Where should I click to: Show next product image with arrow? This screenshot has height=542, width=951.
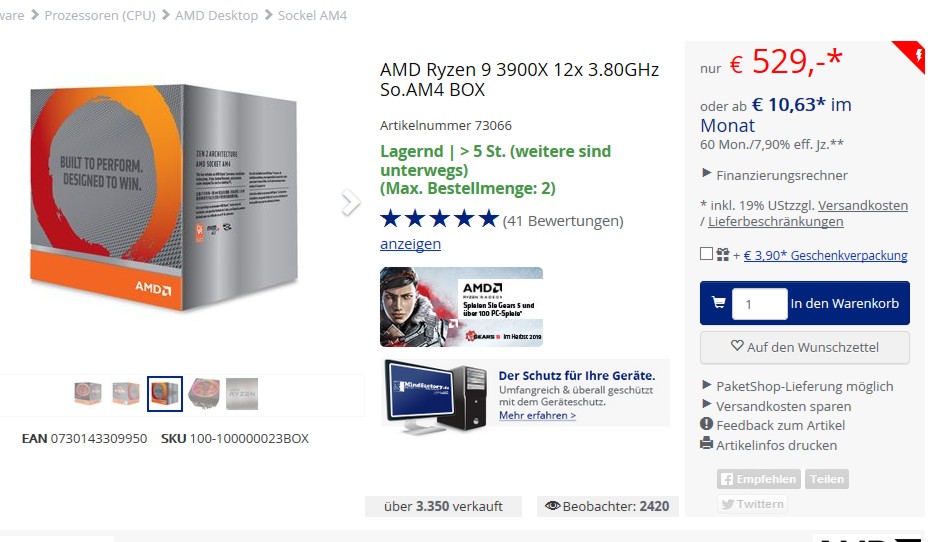pos(350,203)
